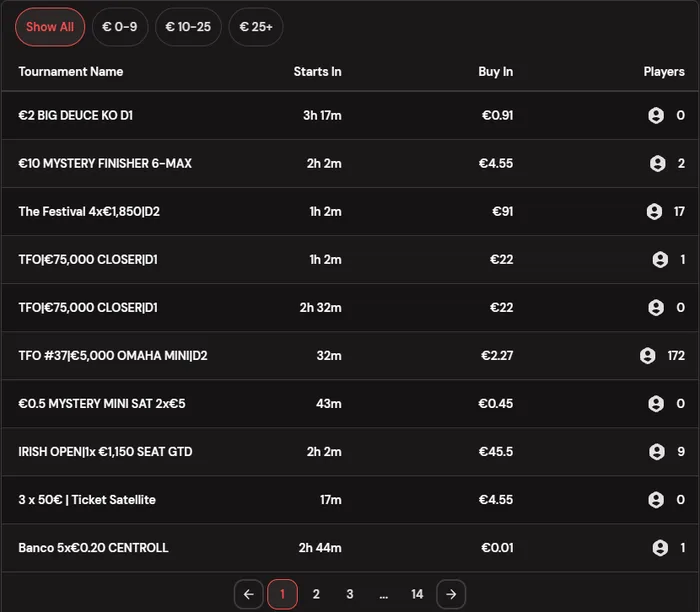
Task: Open pagination page 3
Action: tap(350, 594)
